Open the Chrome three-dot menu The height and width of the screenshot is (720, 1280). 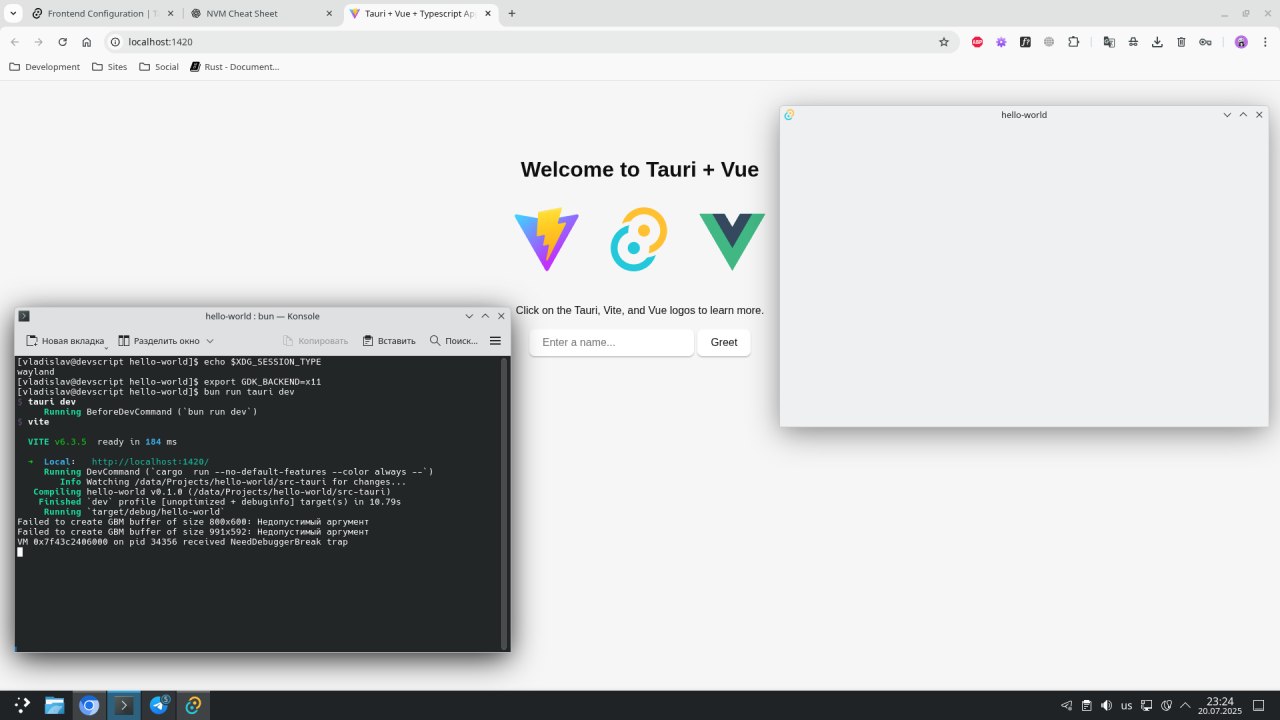pos(1265,42)
